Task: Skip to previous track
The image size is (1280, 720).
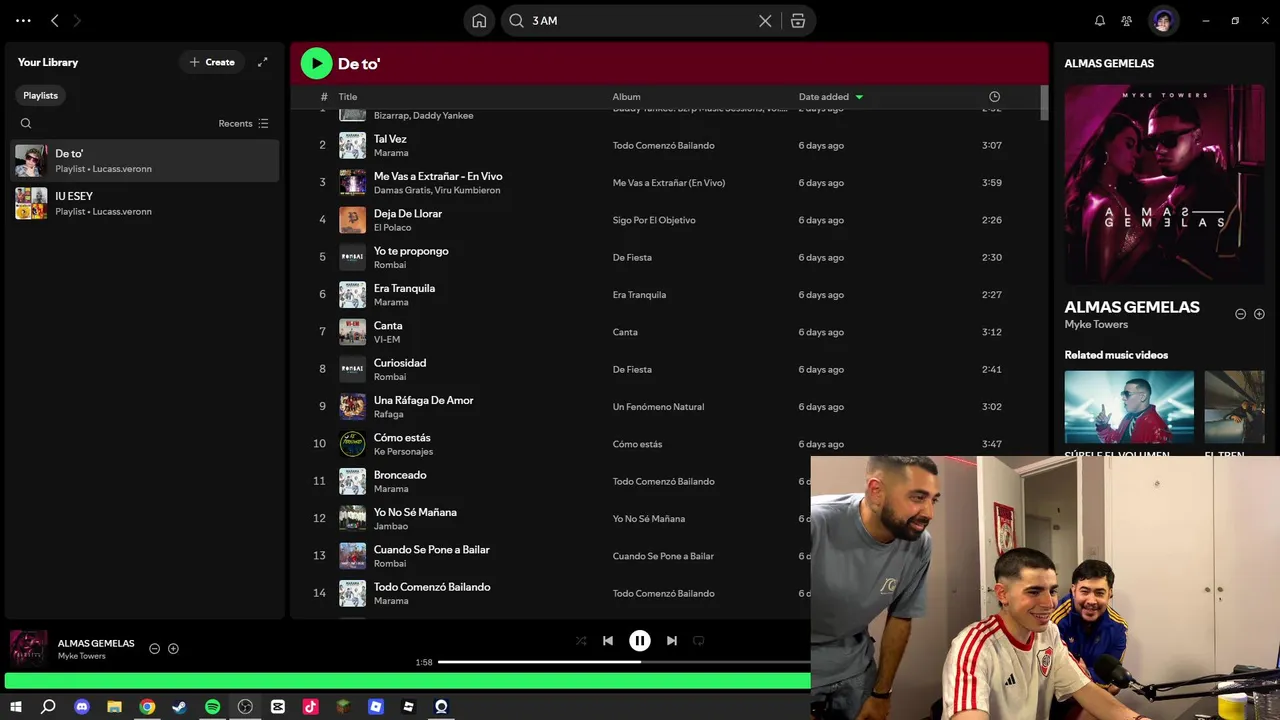Action: point(608,641)
